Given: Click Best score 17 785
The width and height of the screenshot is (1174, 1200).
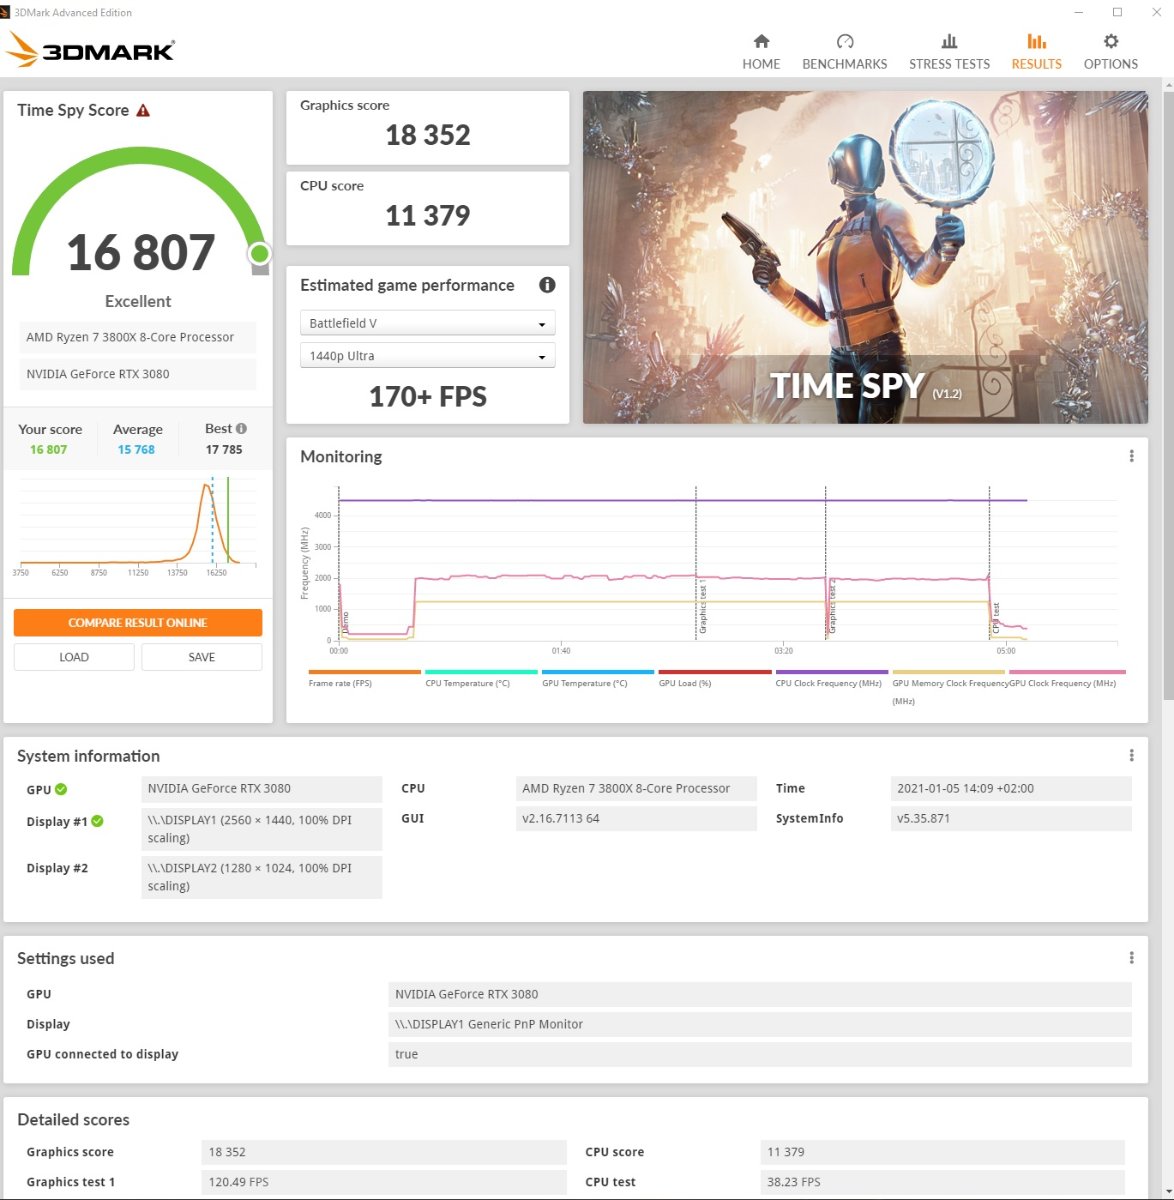Looking at the screenshot, I should click(x=224, y=450).
